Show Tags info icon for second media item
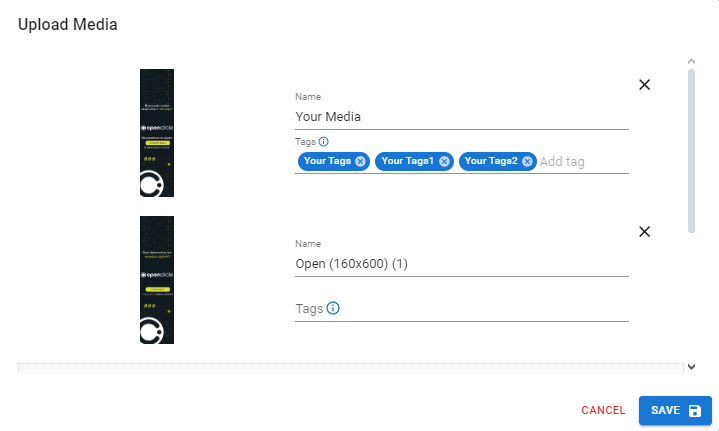The height and width of the screenshot is (431, 719). click(333, 308)
